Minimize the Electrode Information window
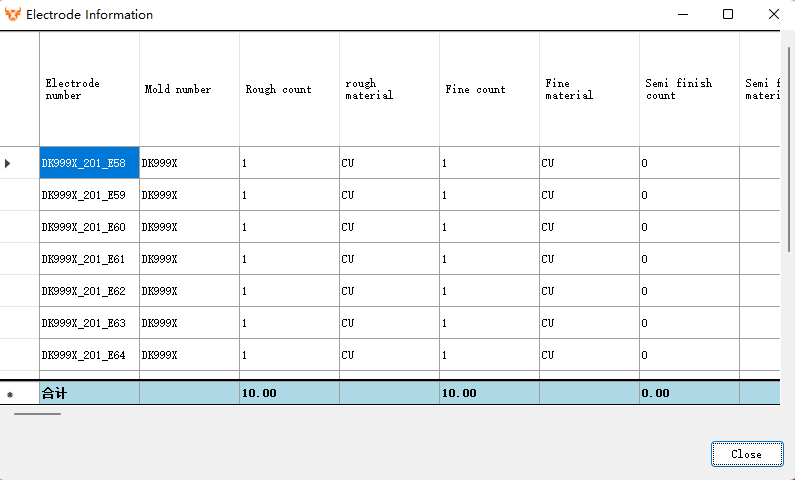The image size is (795, 480). pos(682,15)
